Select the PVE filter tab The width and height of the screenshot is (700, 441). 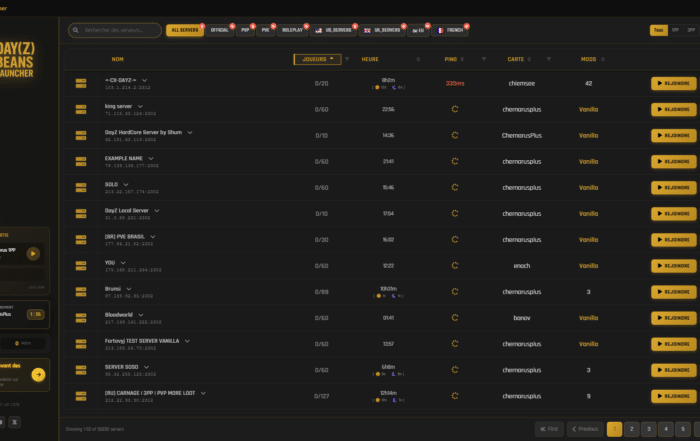pyautogui.click(x=265, y=30)
